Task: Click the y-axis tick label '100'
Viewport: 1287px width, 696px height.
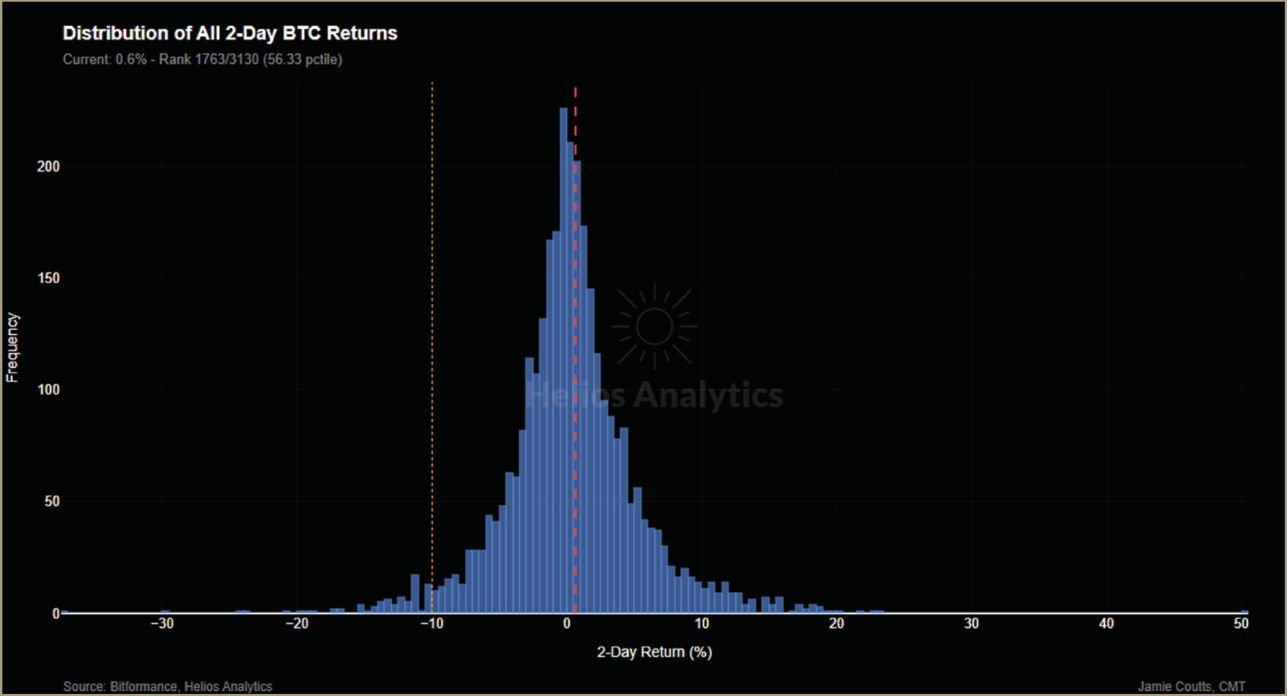Action: (49, 390)
